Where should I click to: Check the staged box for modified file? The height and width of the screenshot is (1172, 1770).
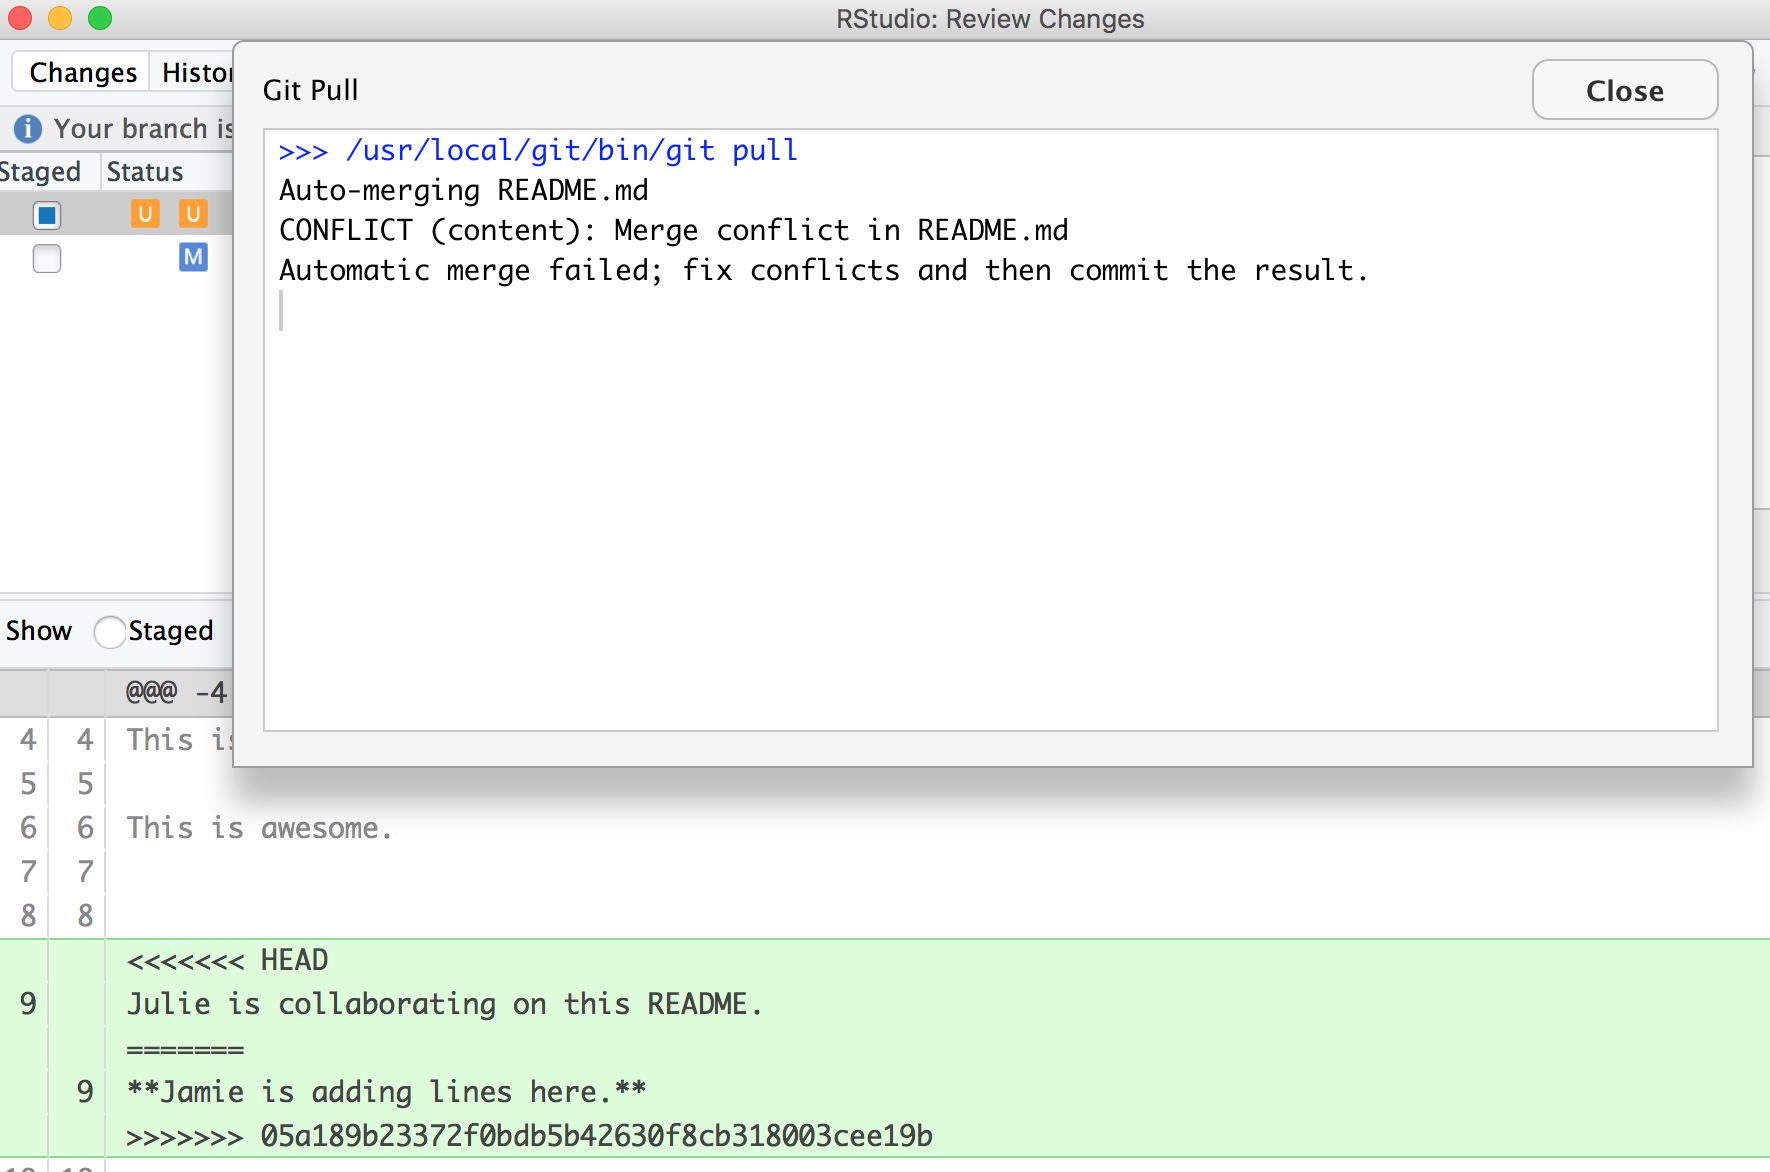pos(47,258)
